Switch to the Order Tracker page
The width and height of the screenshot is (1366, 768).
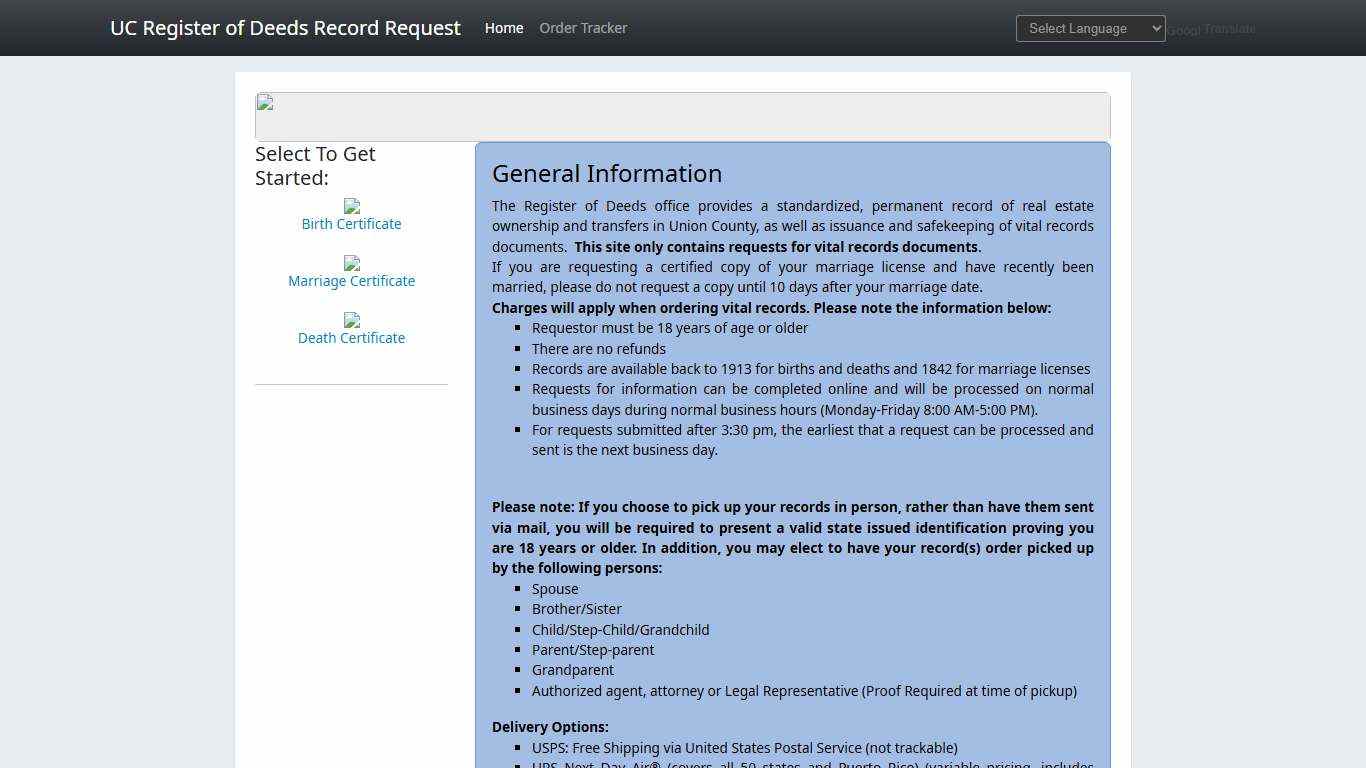click(583, 28)
